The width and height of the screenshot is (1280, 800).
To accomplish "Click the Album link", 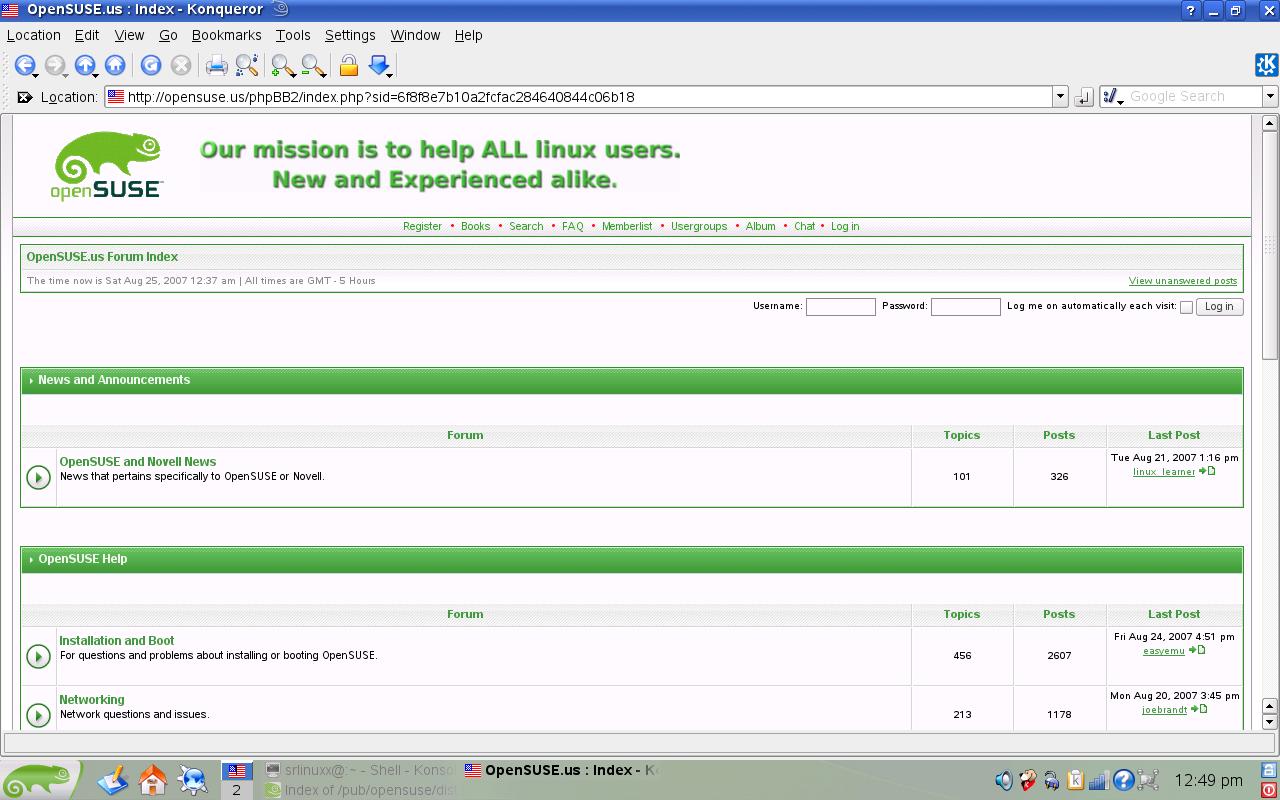I will 761,226.
